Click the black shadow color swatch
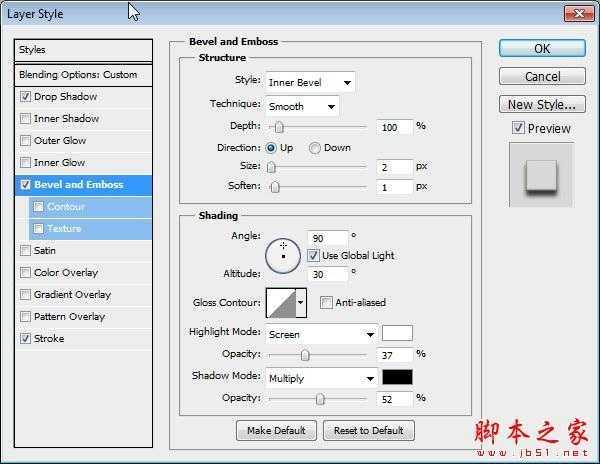This screenshot has width=600, height=464. (397, 377)
